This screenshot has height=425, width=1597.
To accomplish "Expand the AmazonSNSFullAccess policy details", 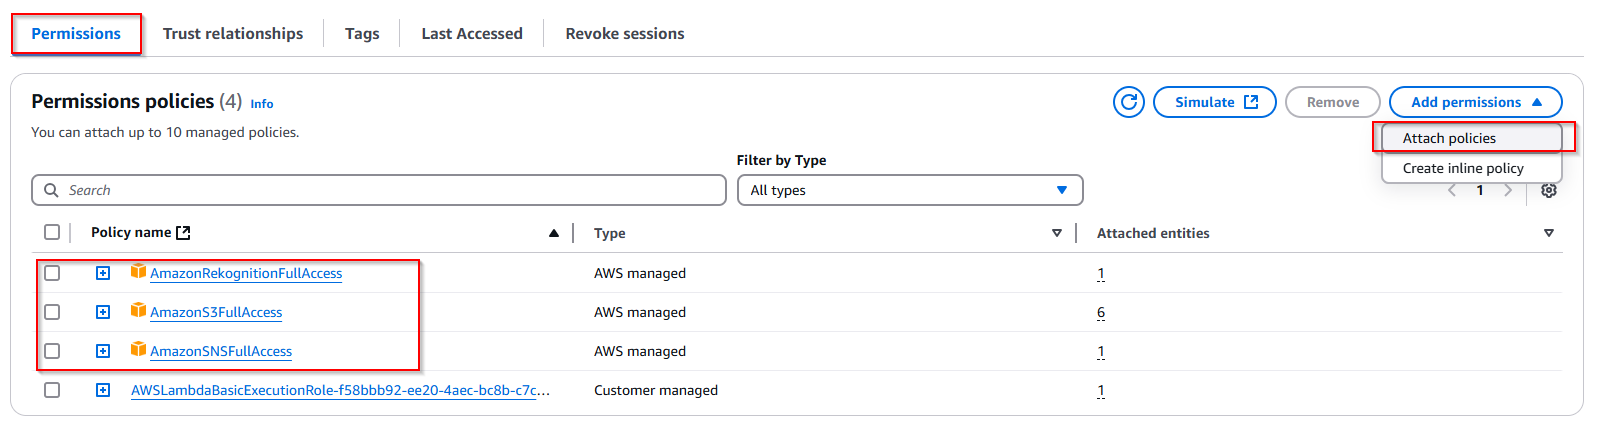I will point(103,351).
